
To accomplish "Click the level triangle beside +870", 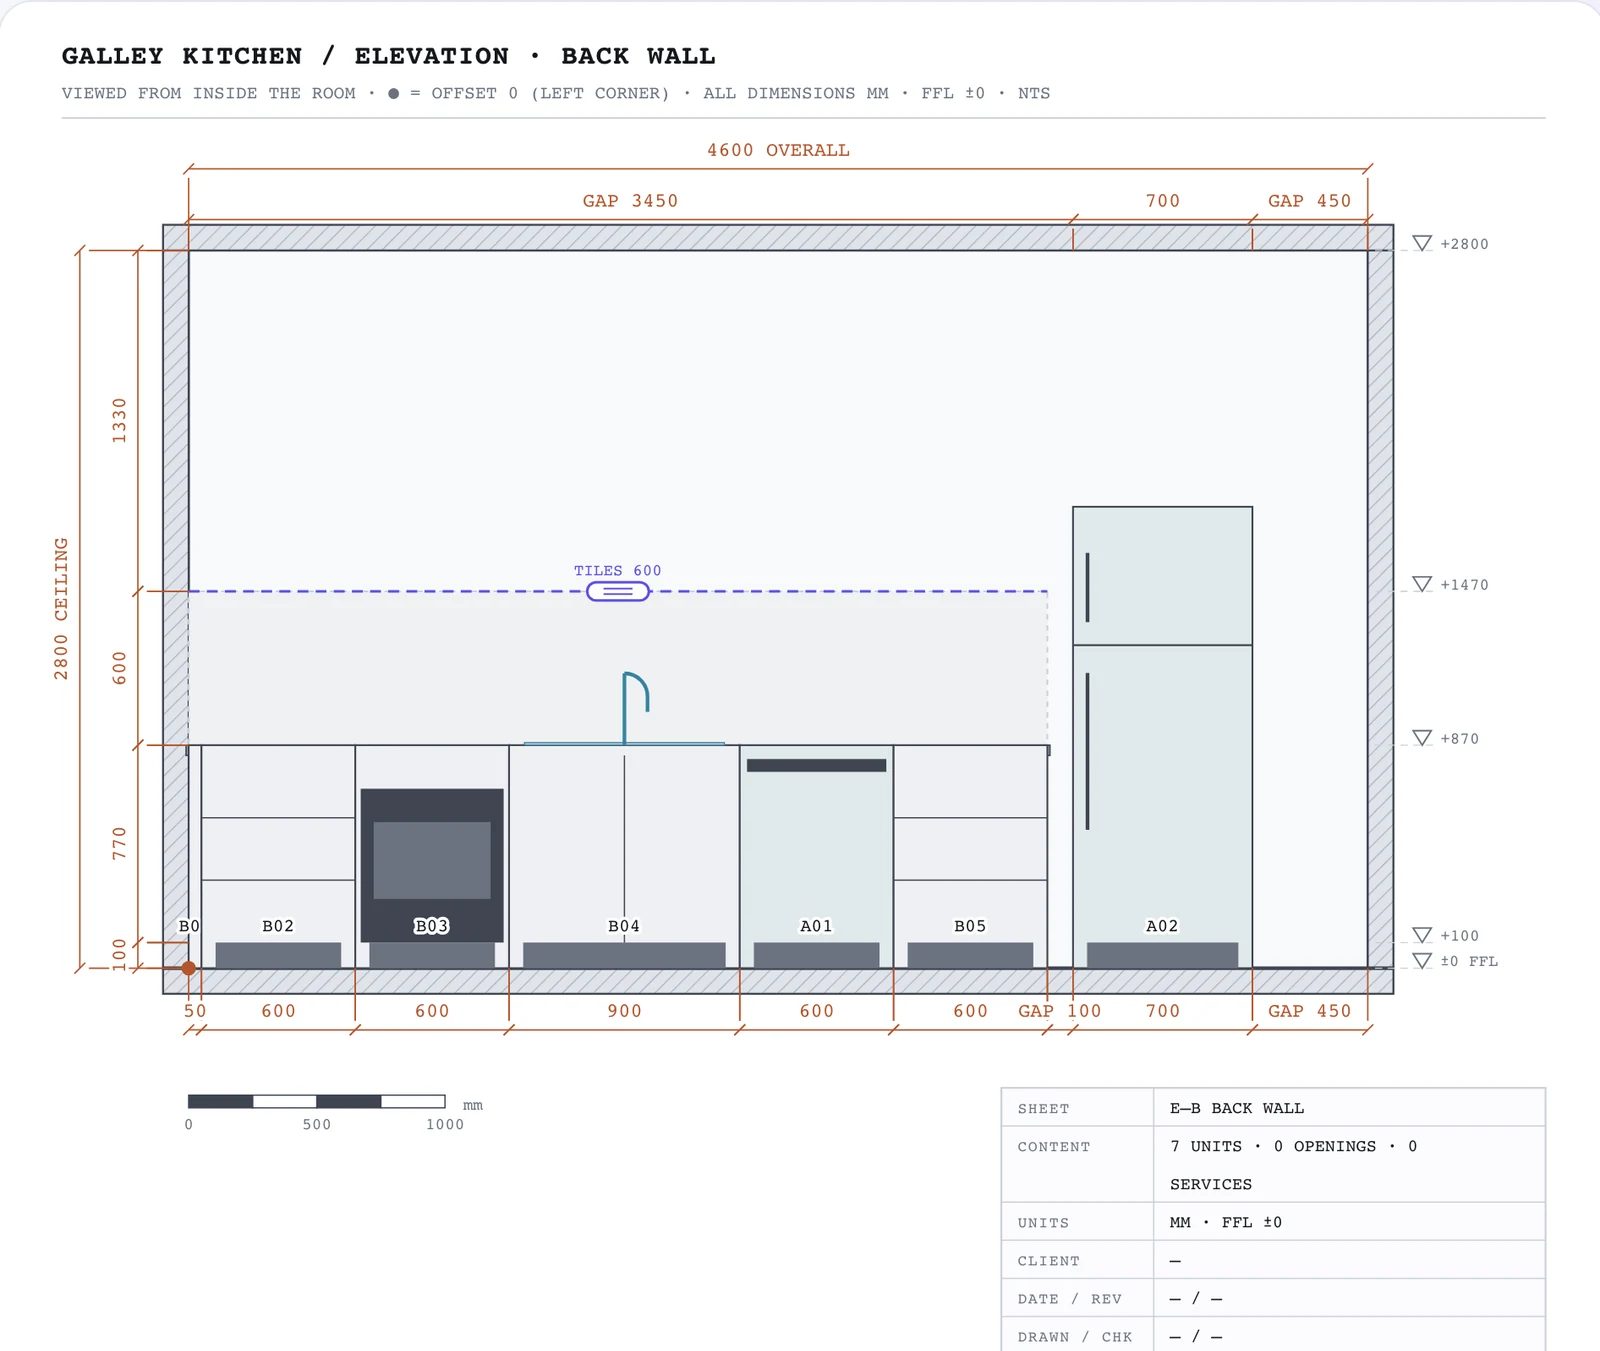I will pos(1422,738).
